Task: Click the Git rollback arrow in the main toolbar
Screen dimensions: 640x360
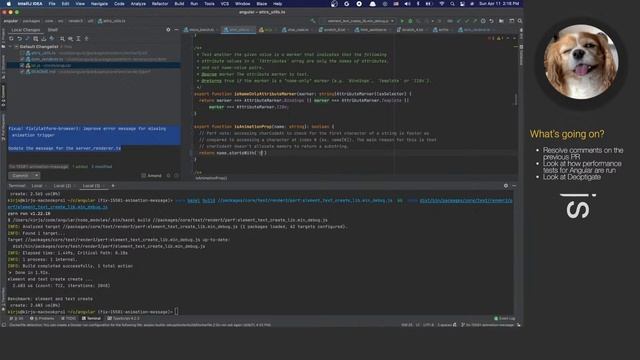Action: point(491,21)
